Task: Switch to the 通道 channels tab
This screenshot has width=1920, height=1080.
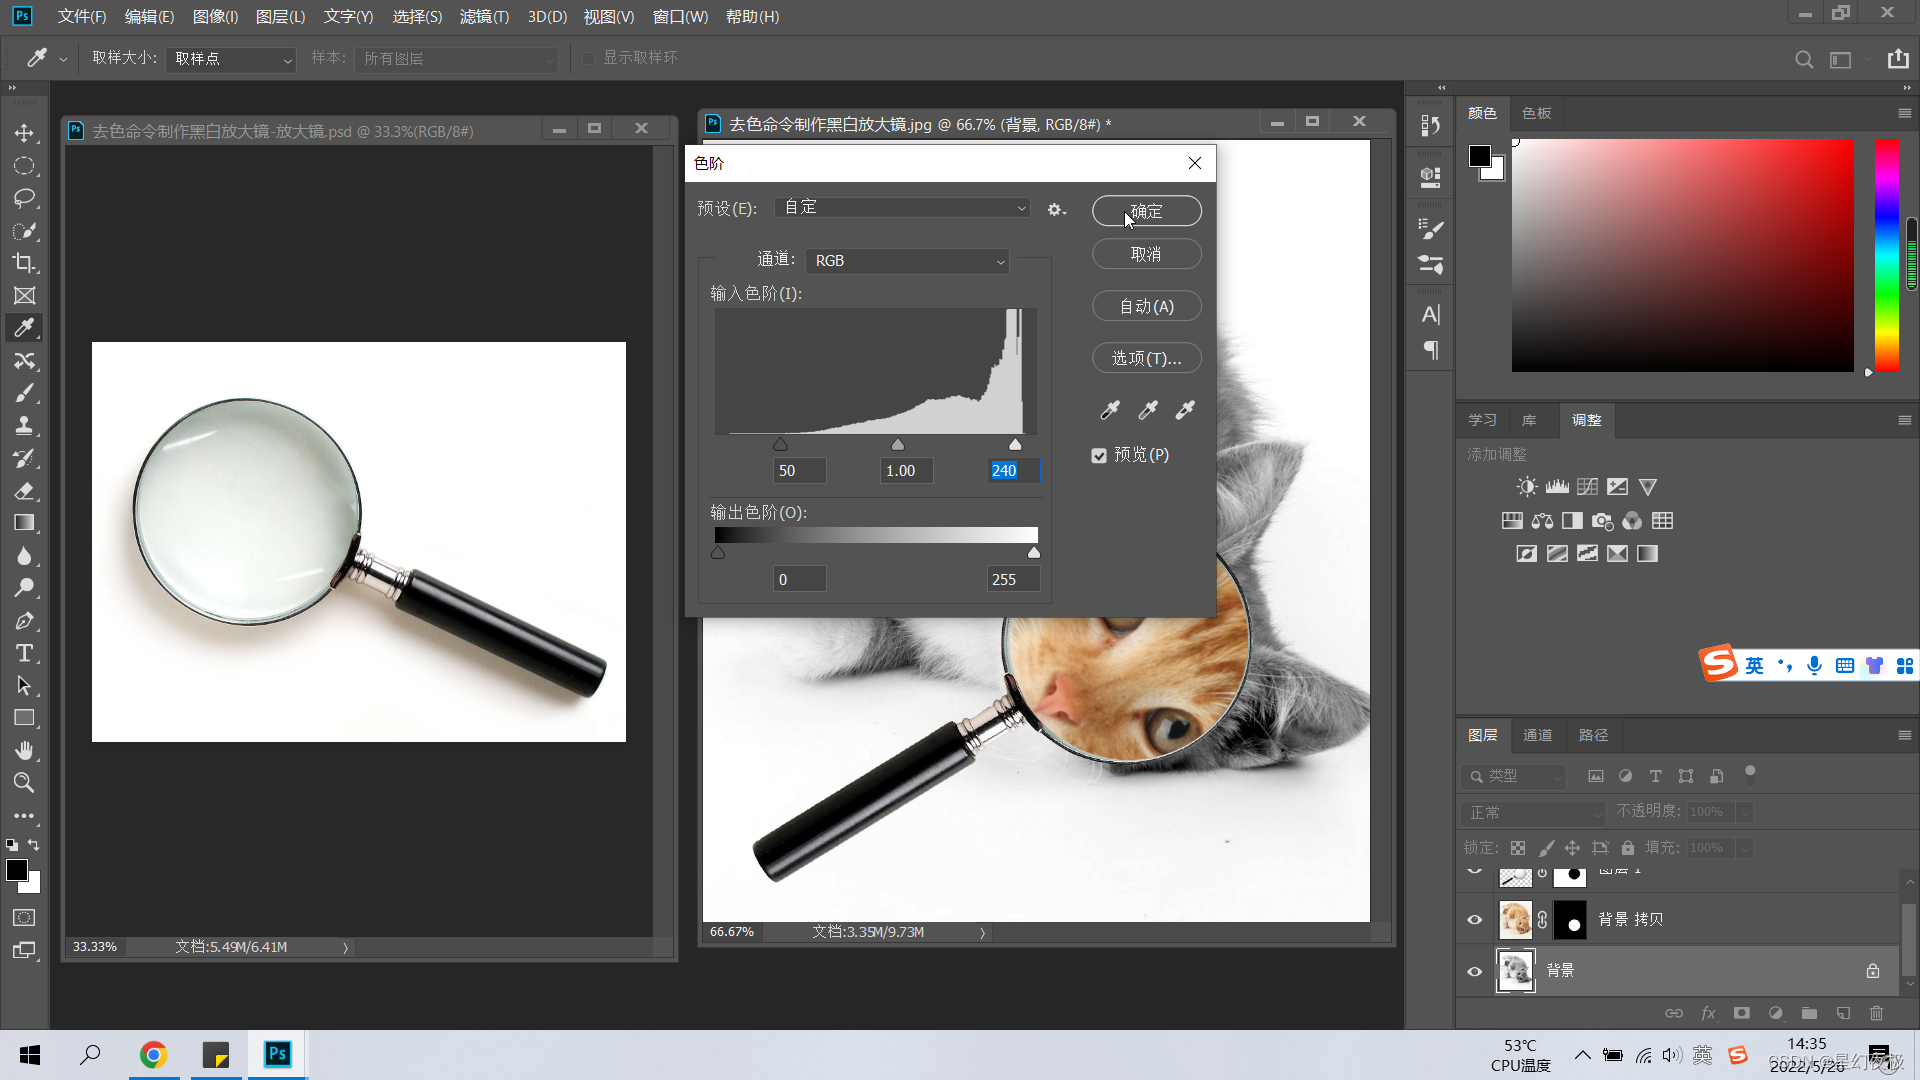Action: coord(1537,735)
